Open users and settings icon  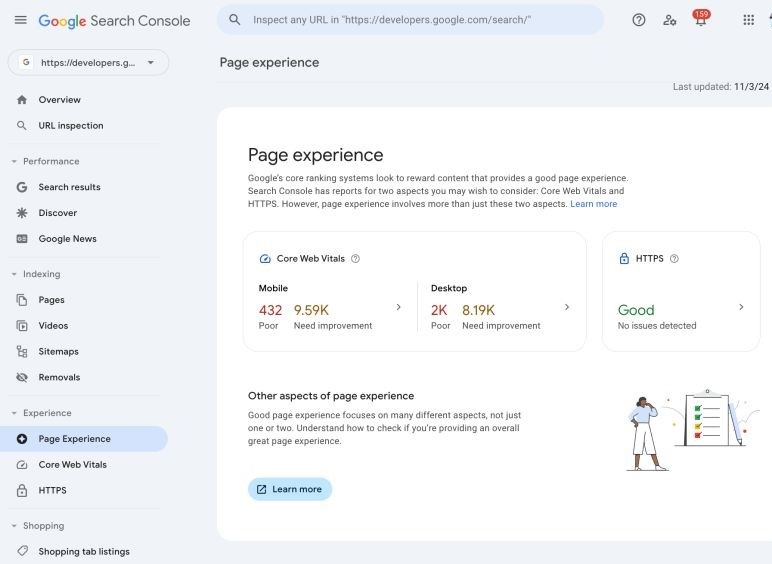(x=670, y=20)
